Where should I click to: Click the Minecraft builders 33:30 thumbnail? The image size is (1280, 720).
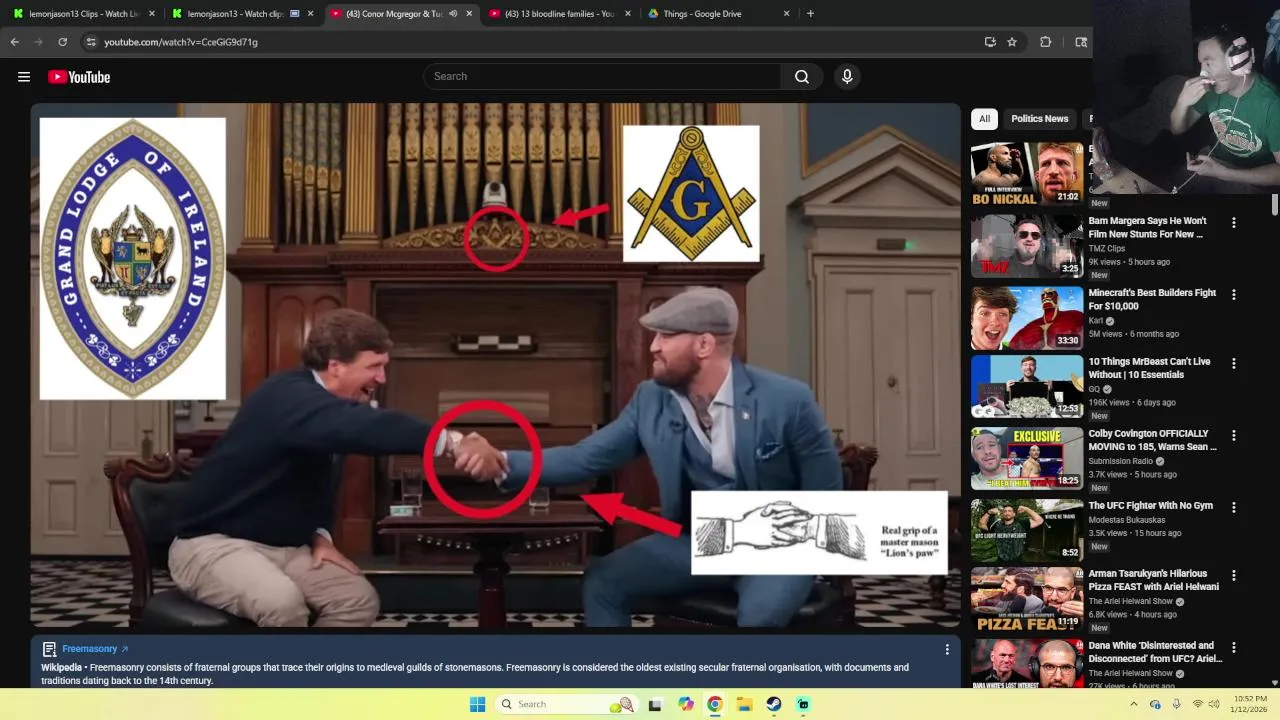tap(1027, 318)
